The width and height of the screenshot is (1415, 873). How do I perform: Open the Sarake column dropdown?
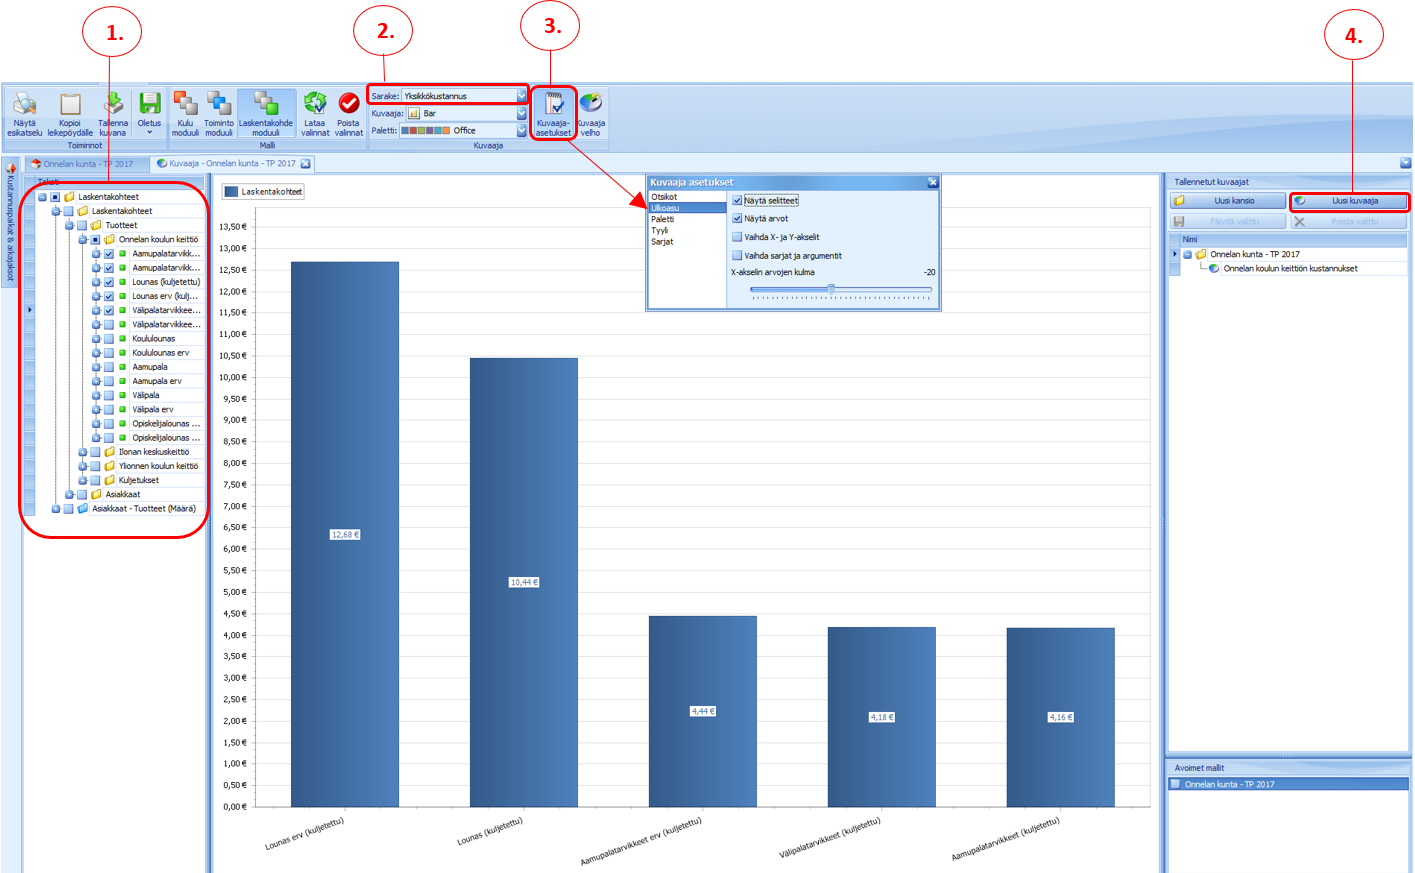point(521,96)
